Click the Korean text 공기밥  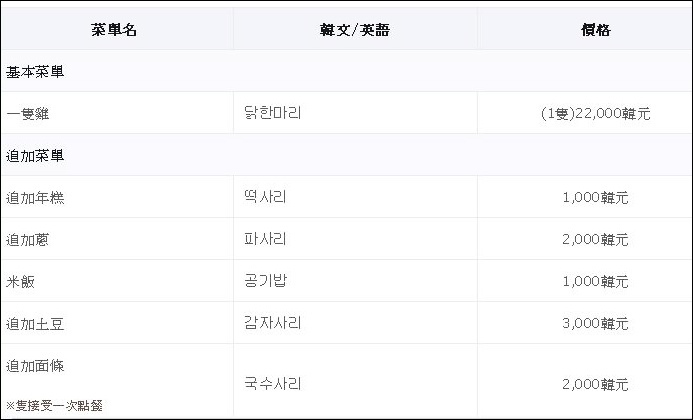[x=265, y=281]
